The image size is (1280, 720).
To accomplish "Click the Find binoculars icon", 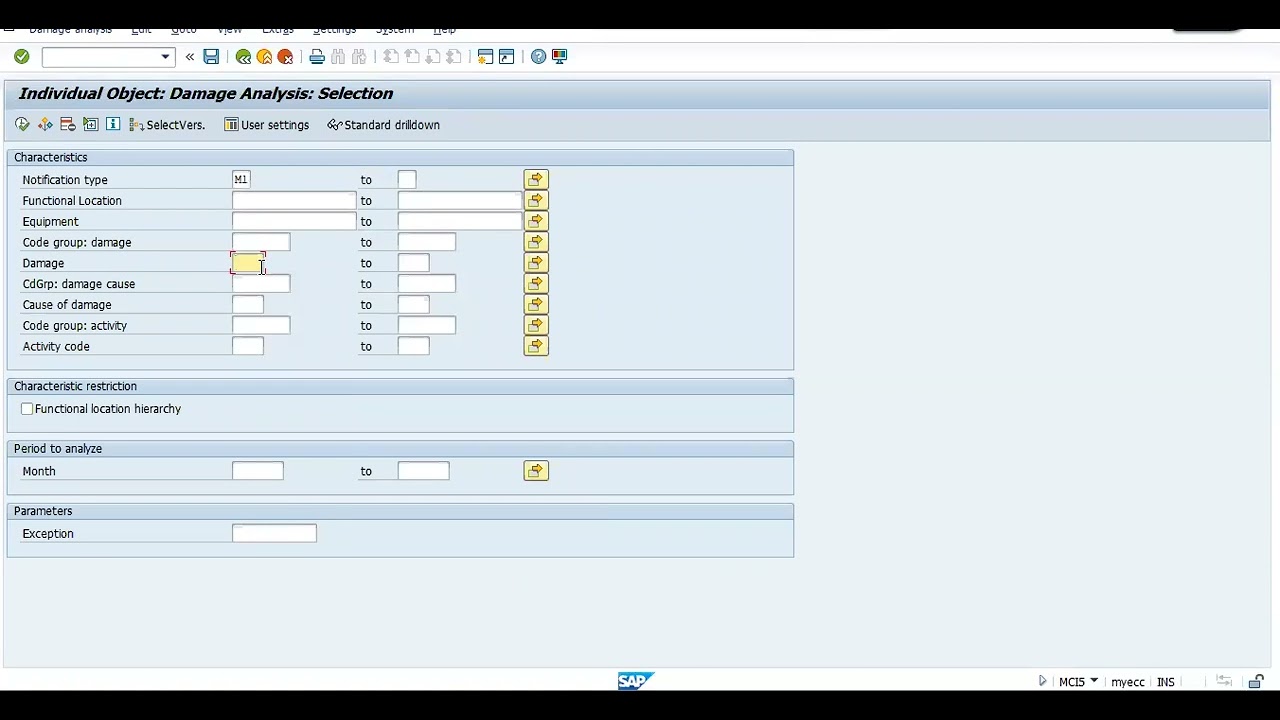I will coord(338,57).
